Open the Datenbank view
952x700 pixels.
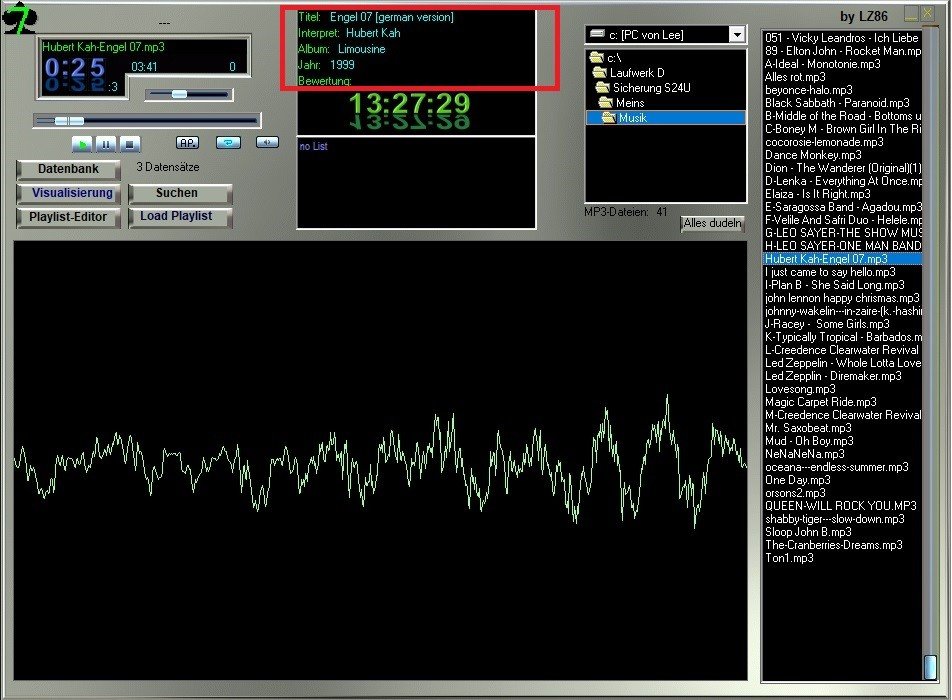click(x=68, y=169)
